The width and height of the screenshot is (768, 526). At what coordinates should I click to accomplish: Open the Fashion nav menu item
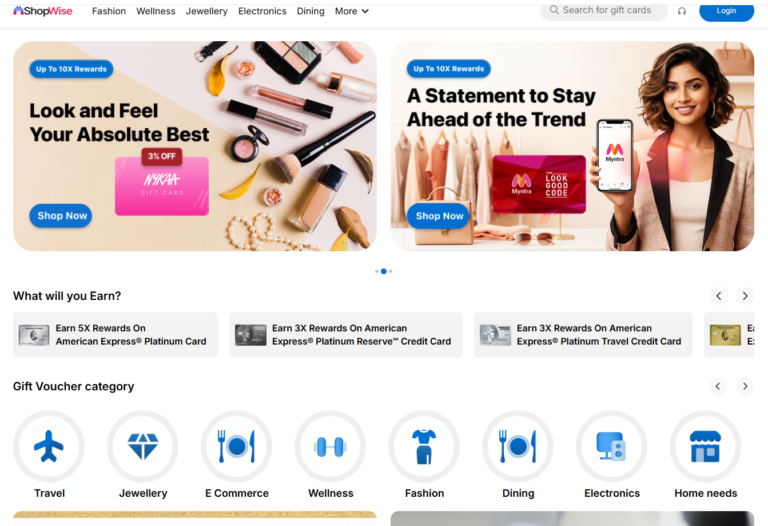(109, 11)
